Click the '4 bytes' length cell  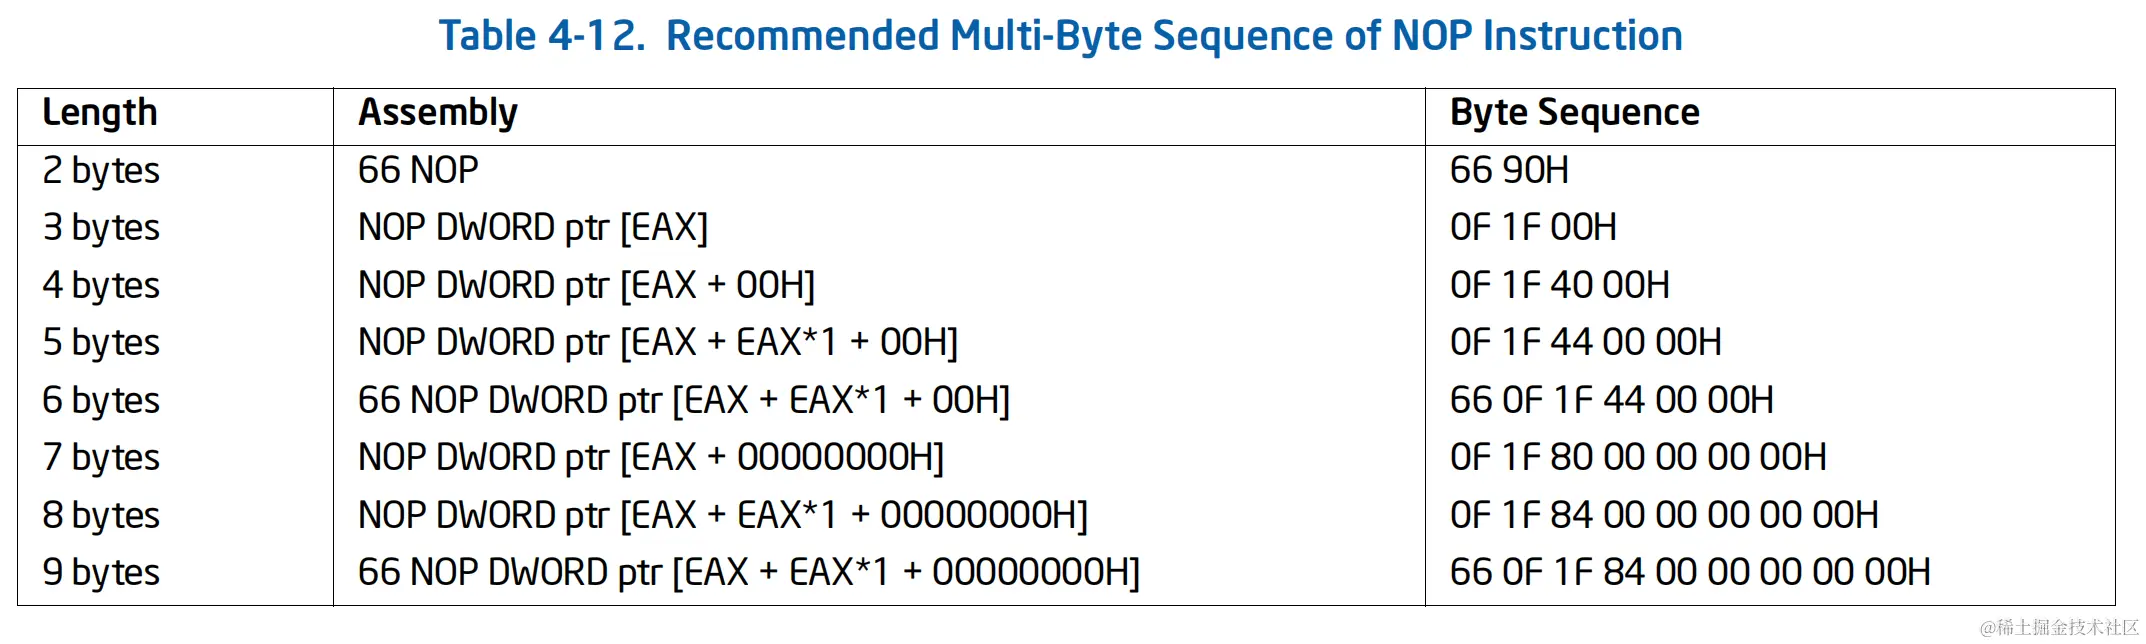point(101,285)
